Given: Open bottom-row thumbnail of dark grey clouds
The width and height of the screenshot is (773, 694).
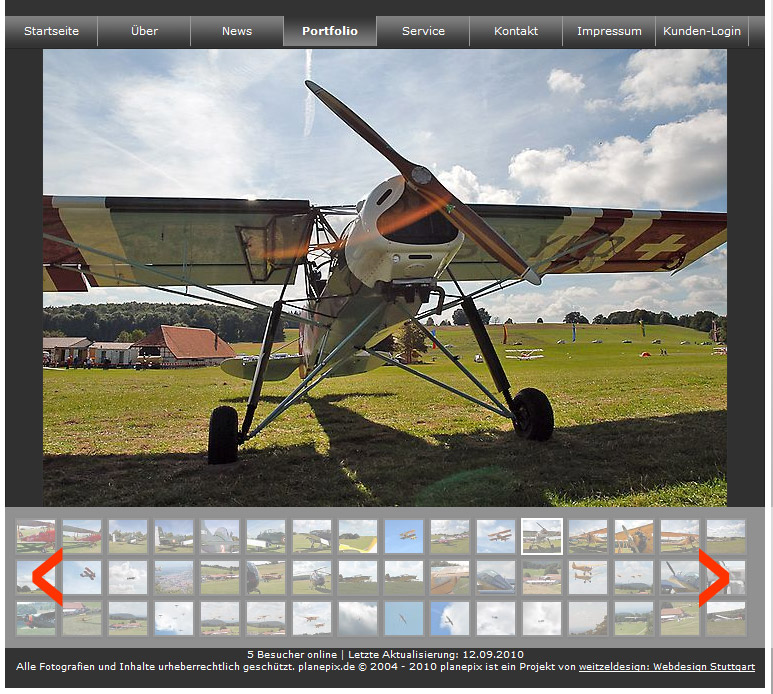Looking at the screenshot, I should point(358,618).
